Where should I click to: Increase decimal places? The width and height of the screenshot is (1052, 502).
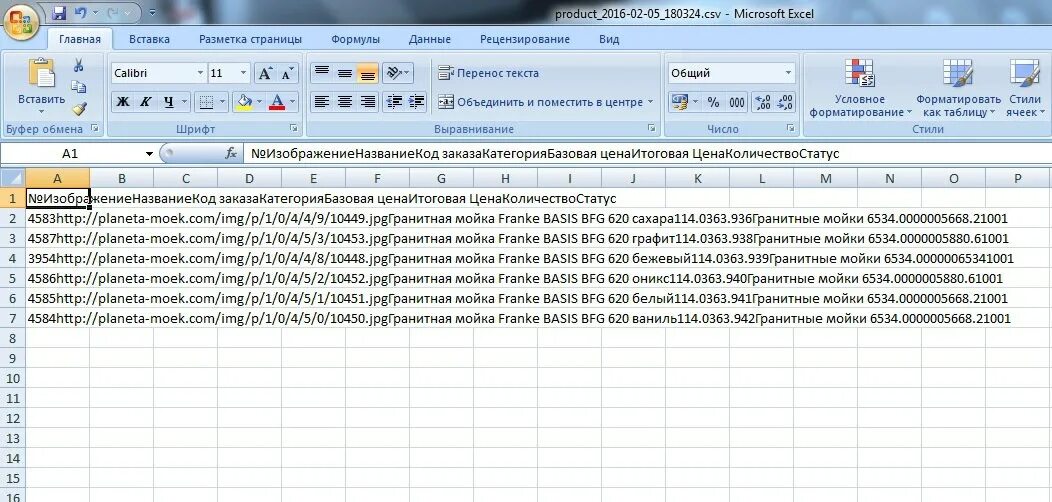[764, 102]
